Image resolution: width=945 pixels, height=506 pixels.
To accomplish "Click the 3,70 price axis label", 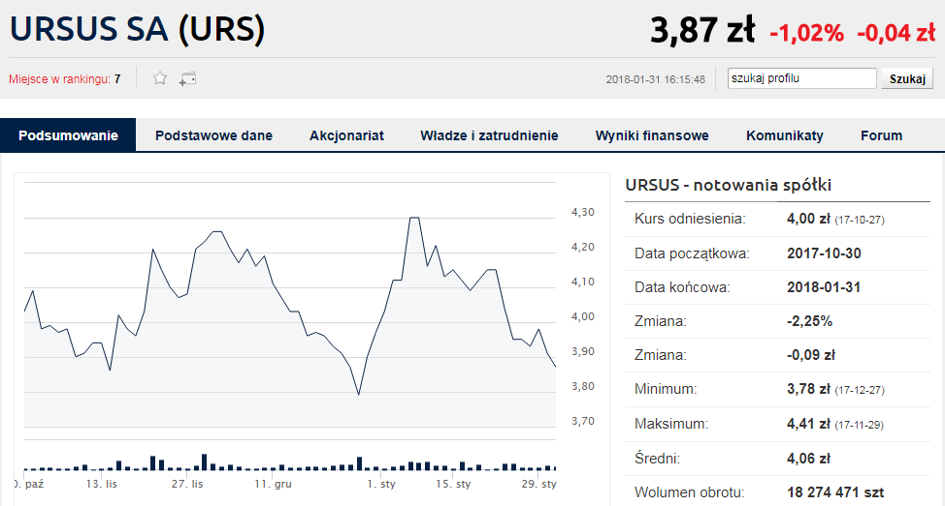I will click(x=583, y=421).
